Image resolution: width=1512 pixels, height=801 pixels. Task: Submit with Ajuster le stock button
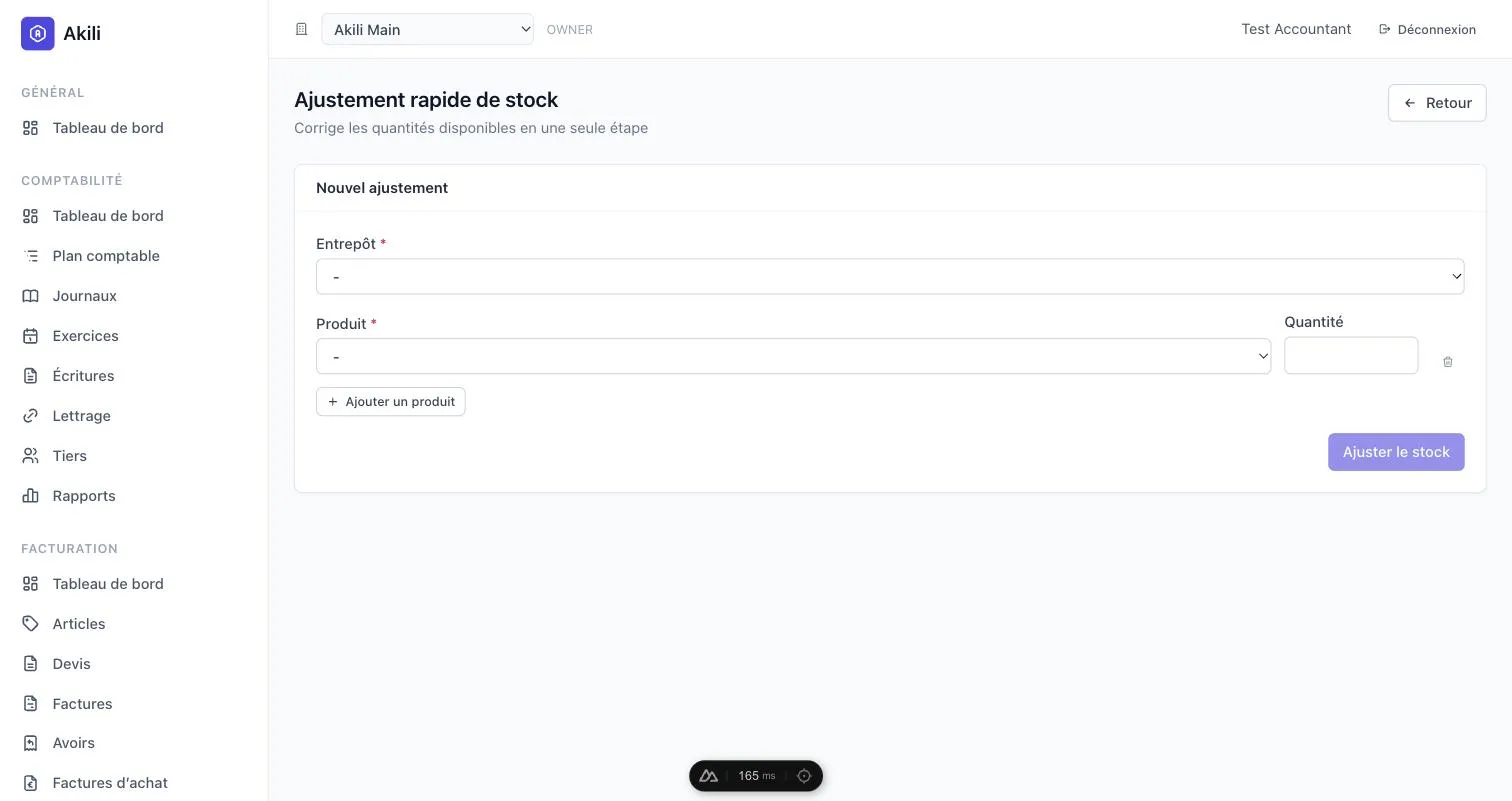click(1396, 452)
